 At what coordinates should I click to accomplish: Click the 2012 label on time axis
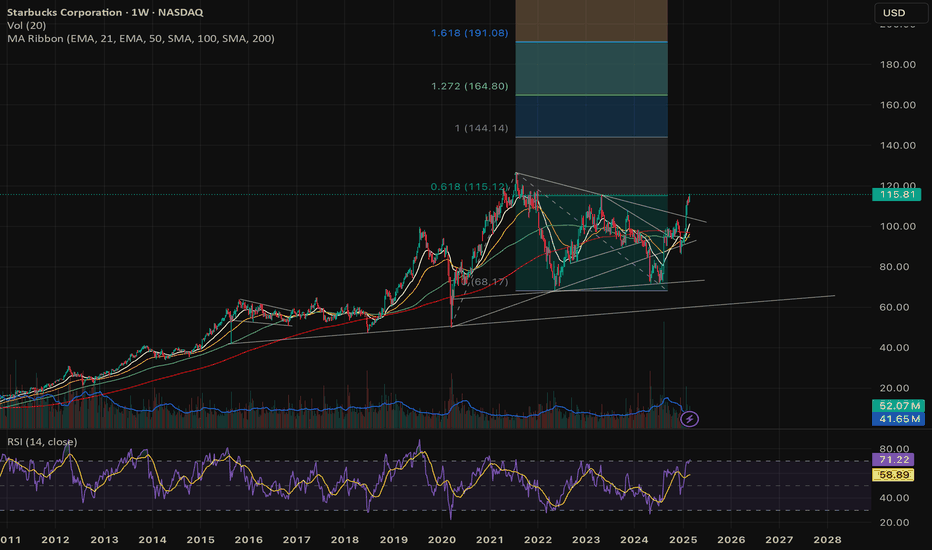[x=55, y=540]
